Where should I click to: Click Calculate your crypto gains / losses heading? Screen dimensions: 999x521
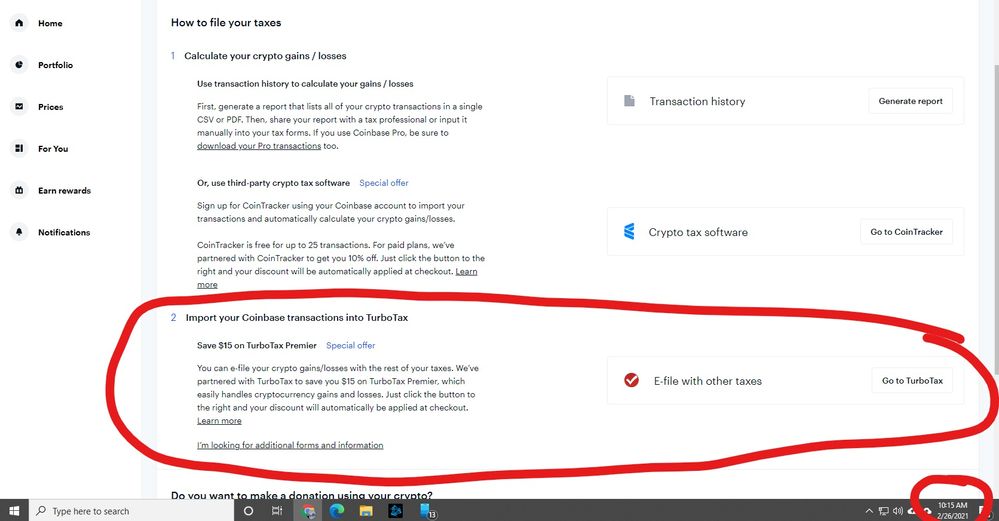point(265,56)
